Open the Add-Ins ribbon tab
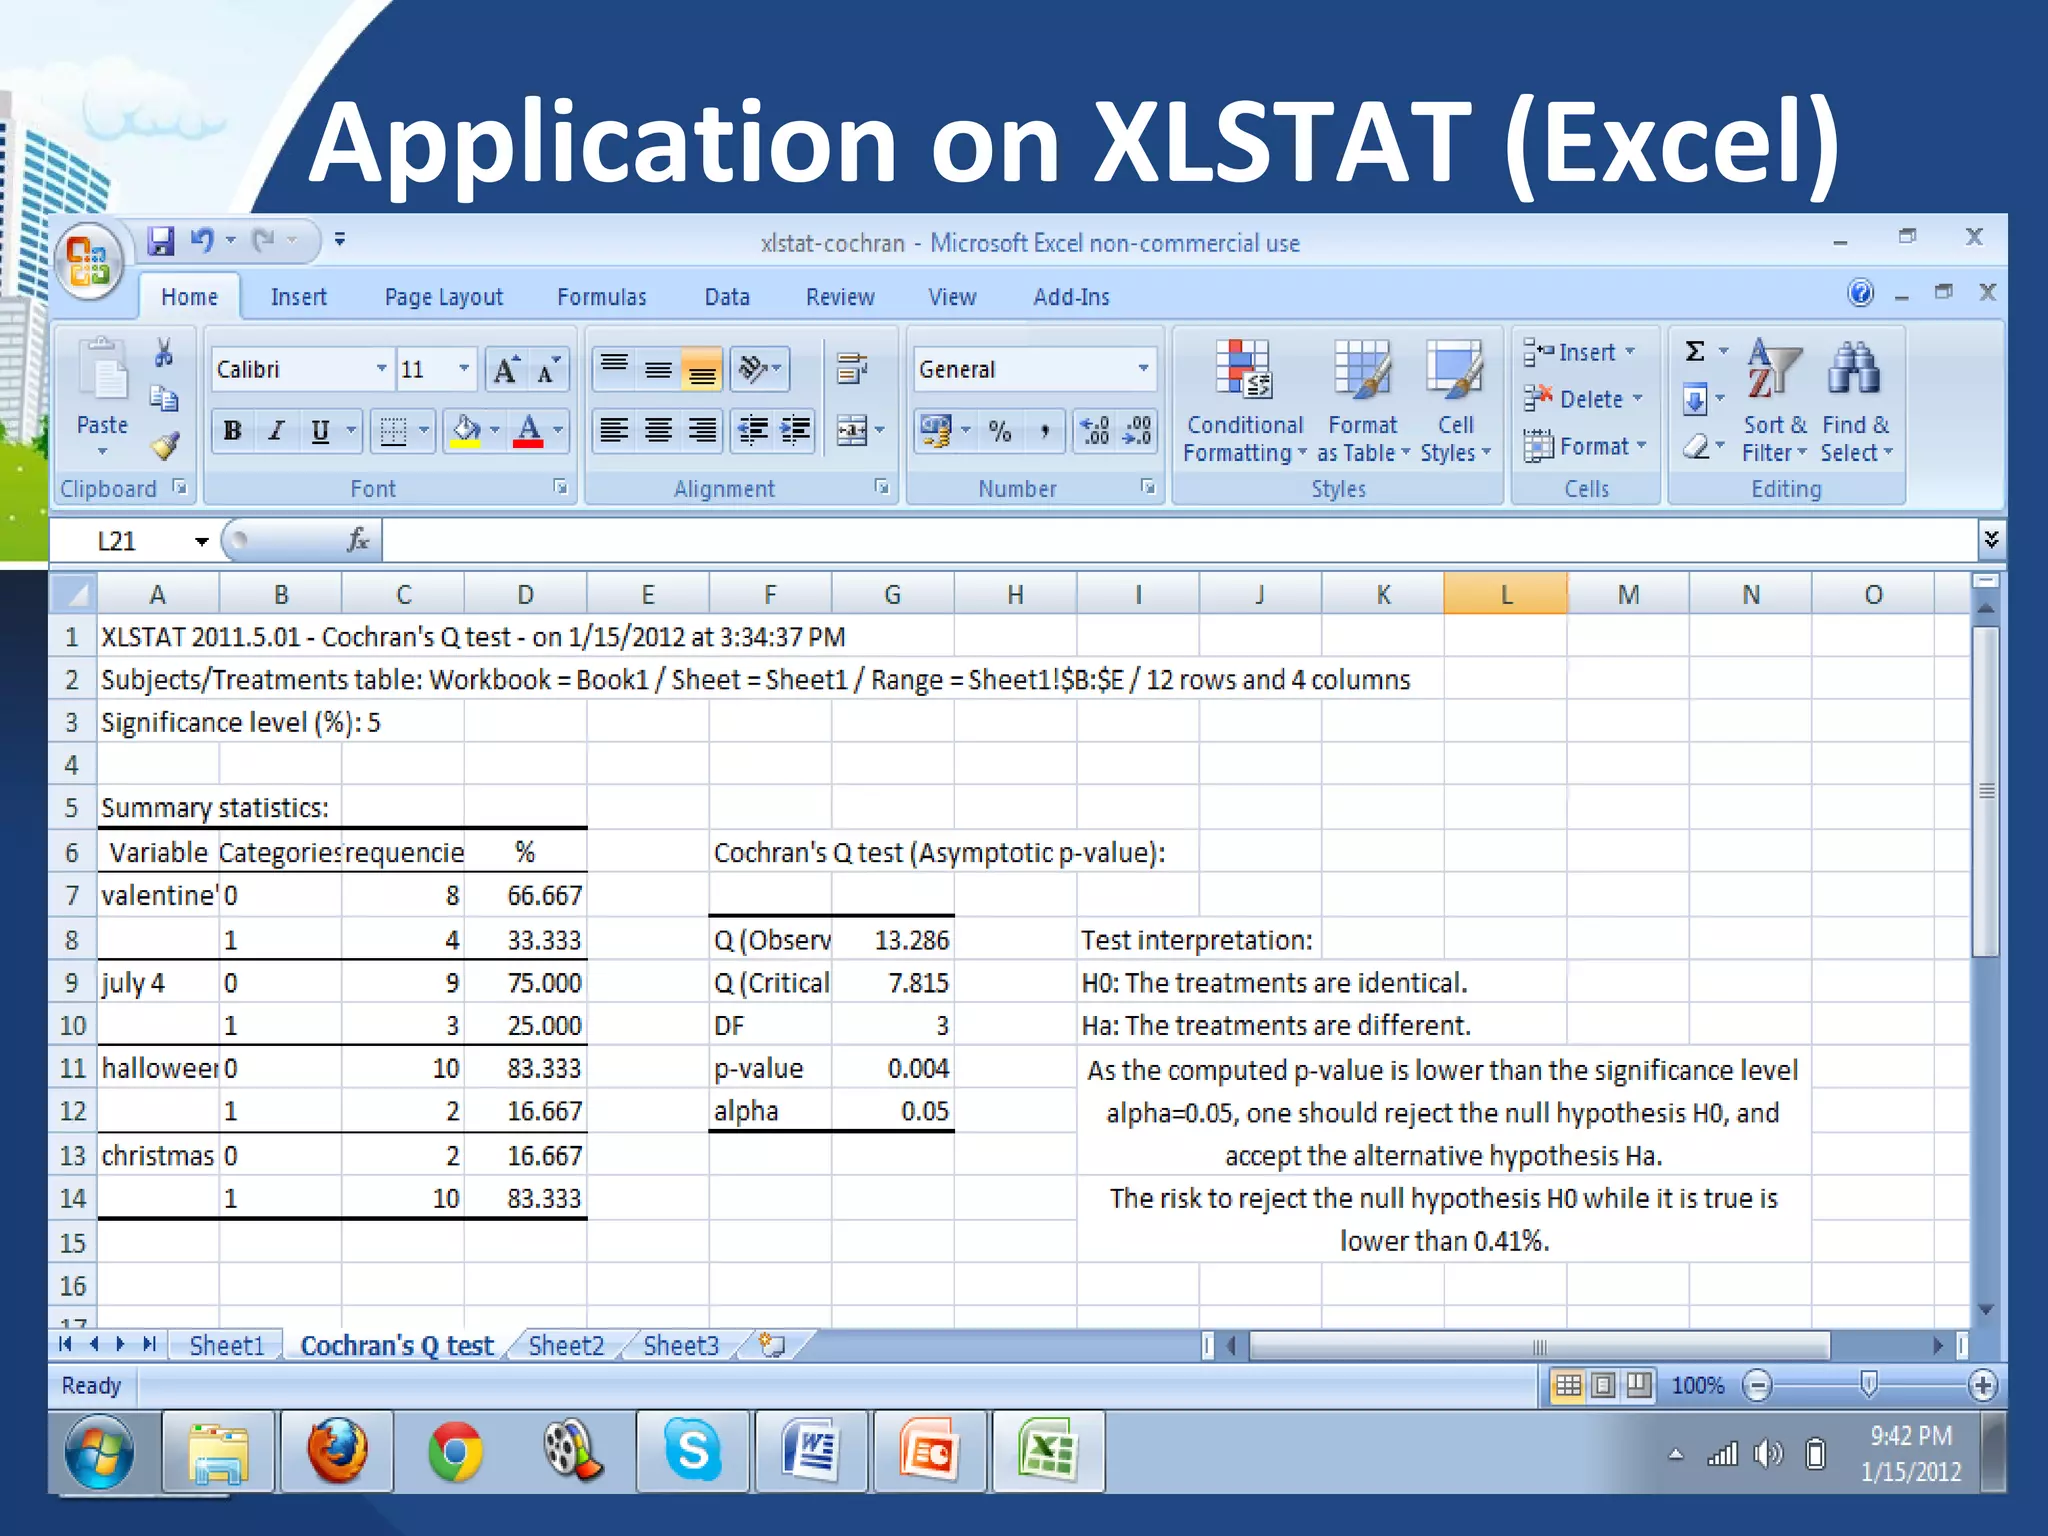Image resolution: width=2048 pixels, height=1536 pixels. tap(1071, 297)
